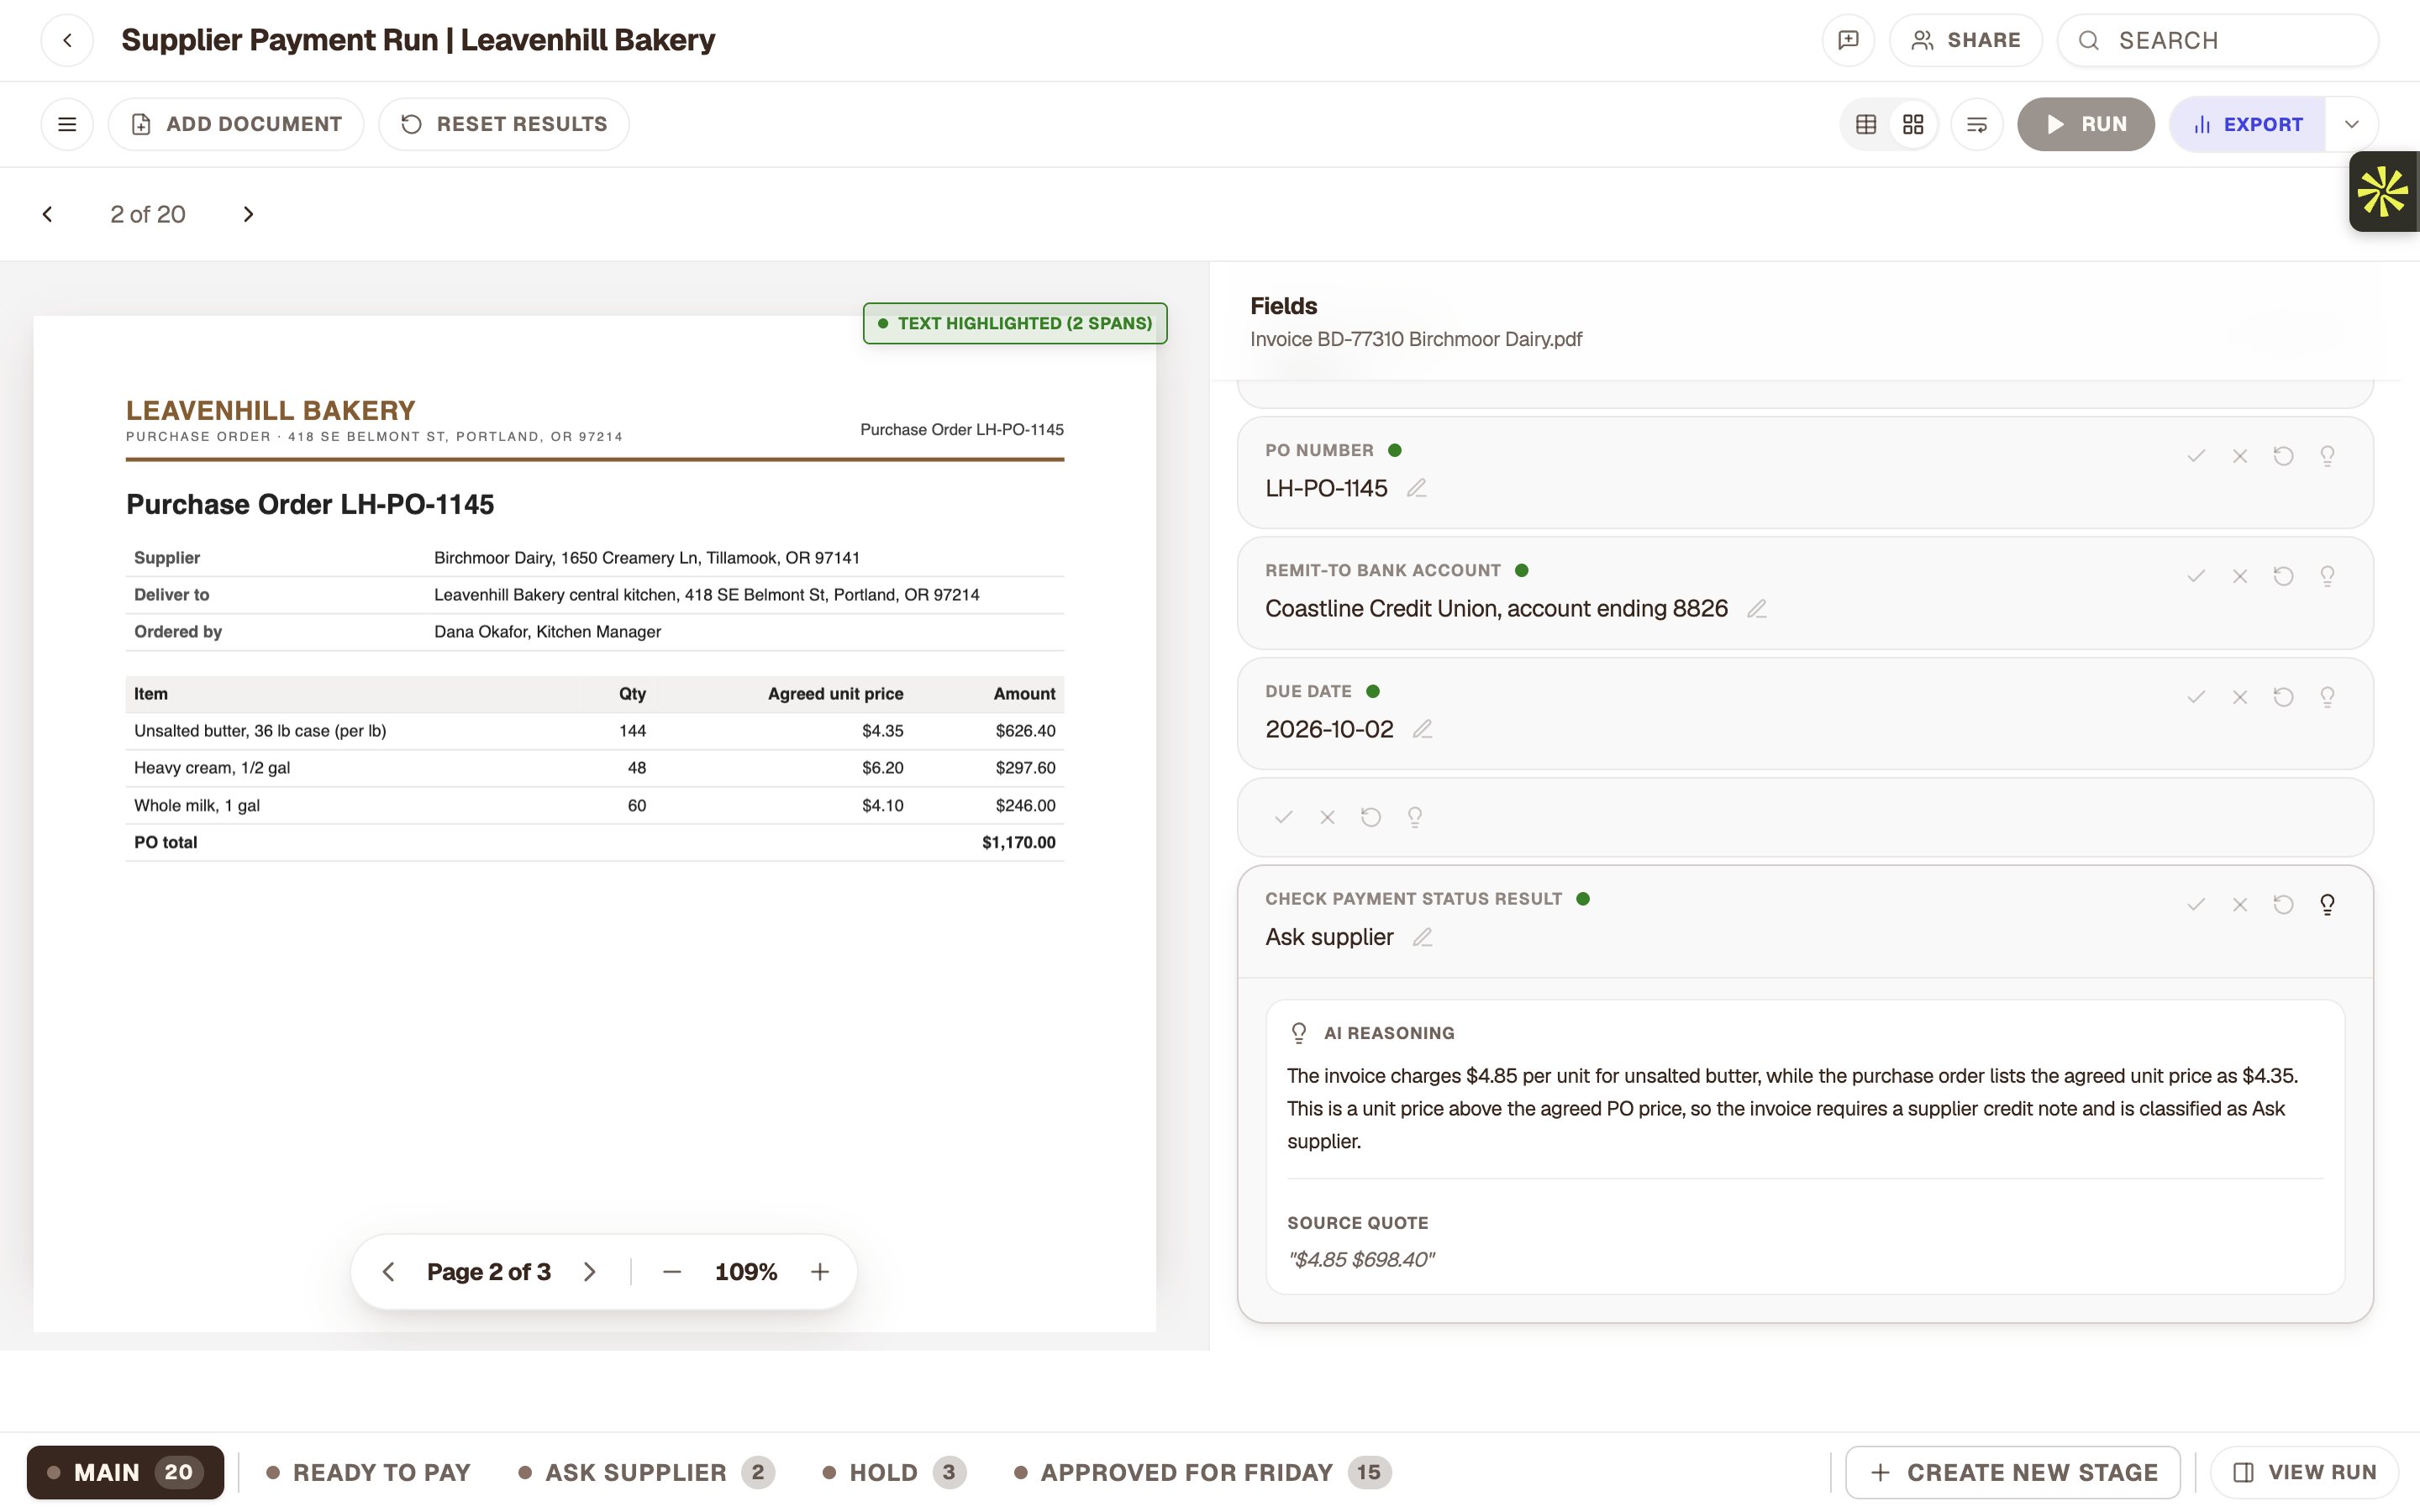Go back using the header back arrow
2420x1512 pixels.
67,40
